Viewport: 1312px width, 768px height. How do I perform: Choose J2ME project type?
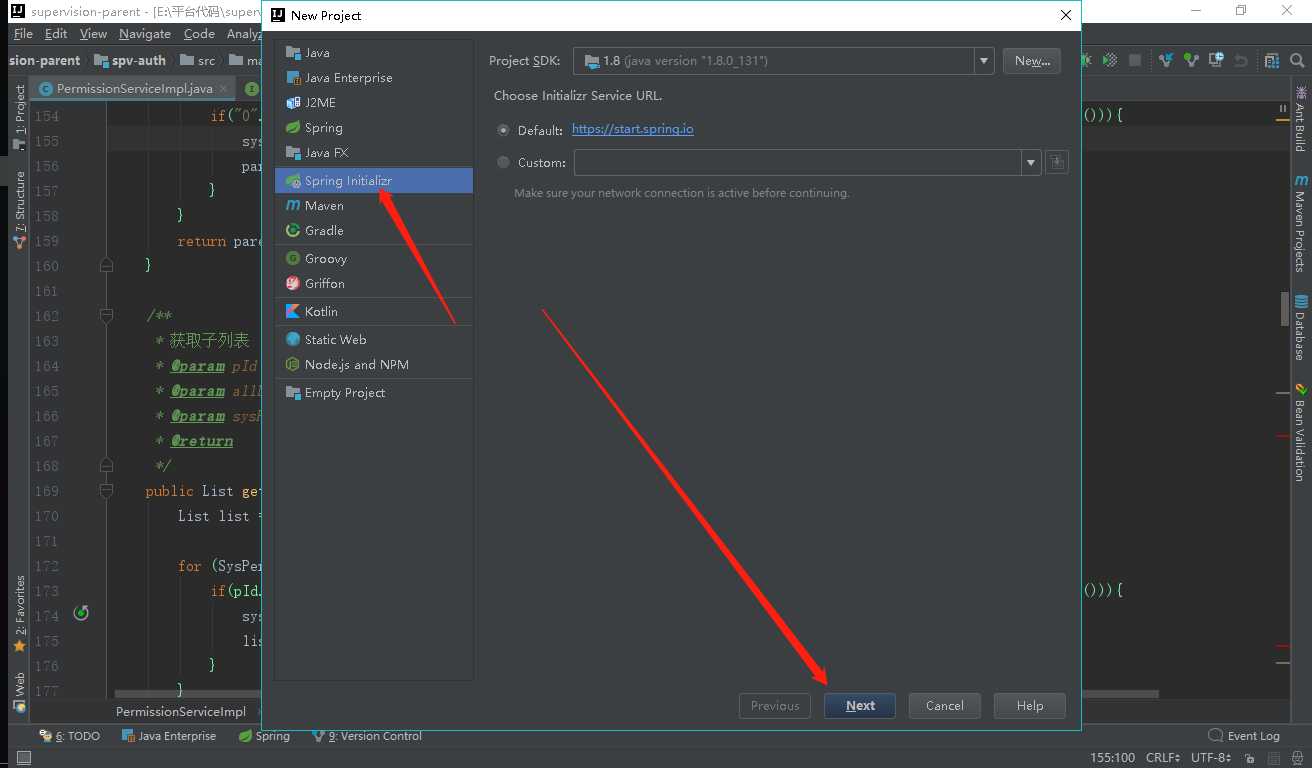[x=373, y=103]
